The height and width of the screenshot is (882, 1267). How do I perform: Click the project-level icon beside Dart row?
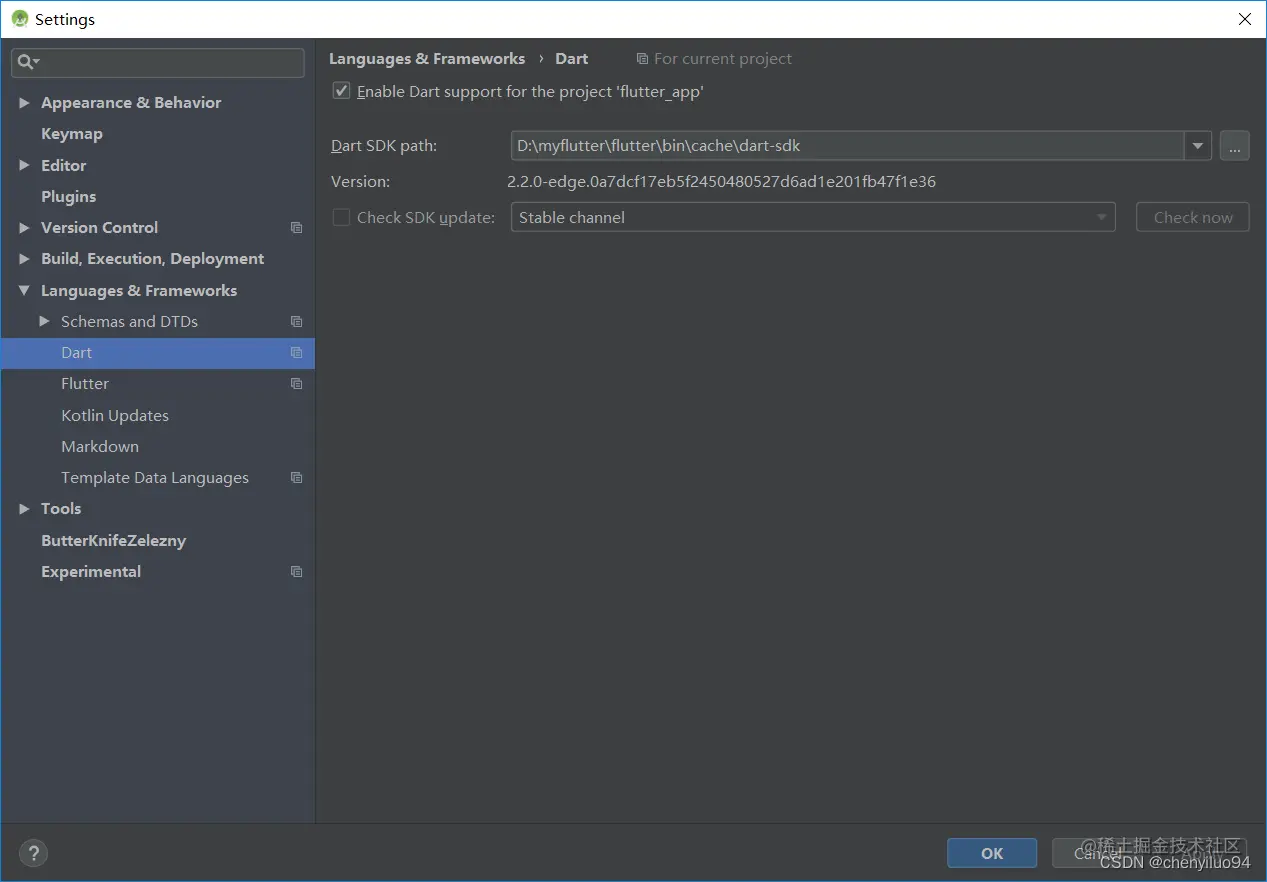pos(296,353)
